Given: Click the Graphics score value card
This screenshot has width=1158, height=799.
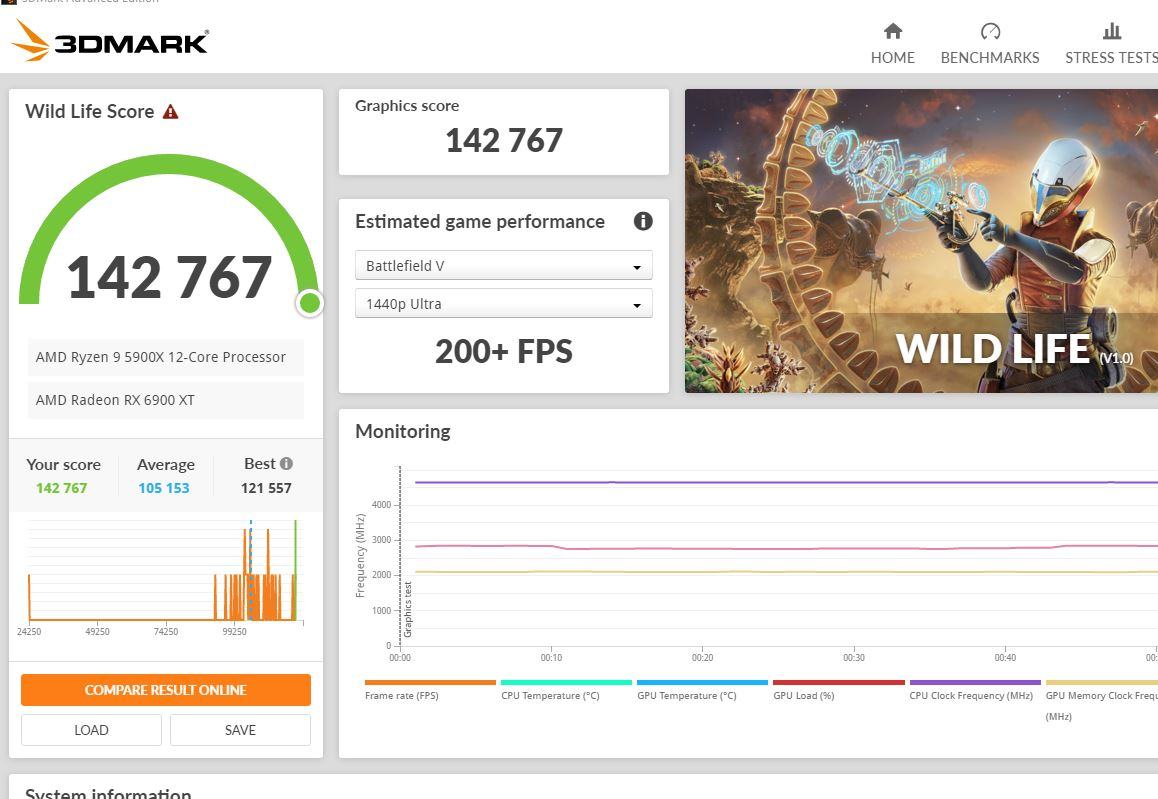Looking at the screenshot, I should point(504,132).
